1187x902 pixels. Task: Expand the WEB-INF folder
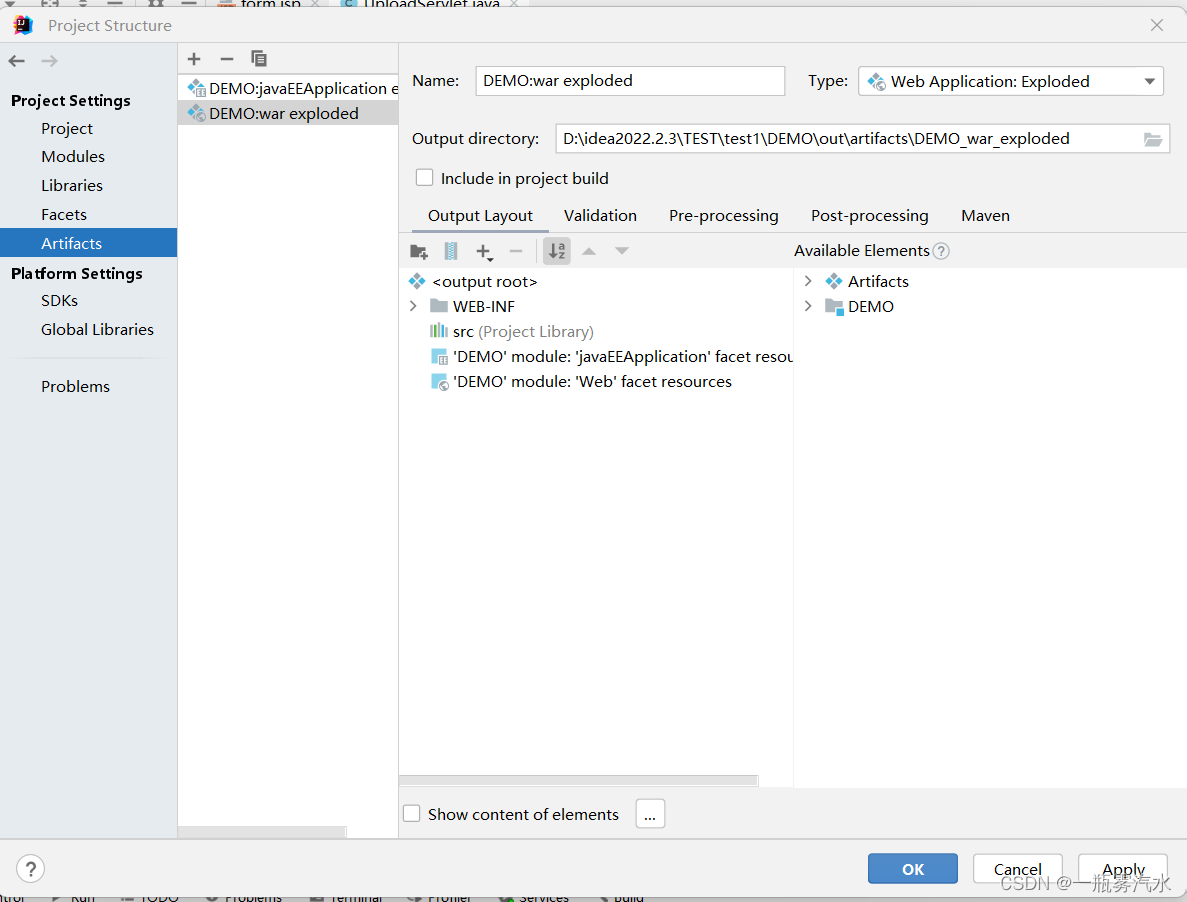pyautogui.click(x=413, y=306)
